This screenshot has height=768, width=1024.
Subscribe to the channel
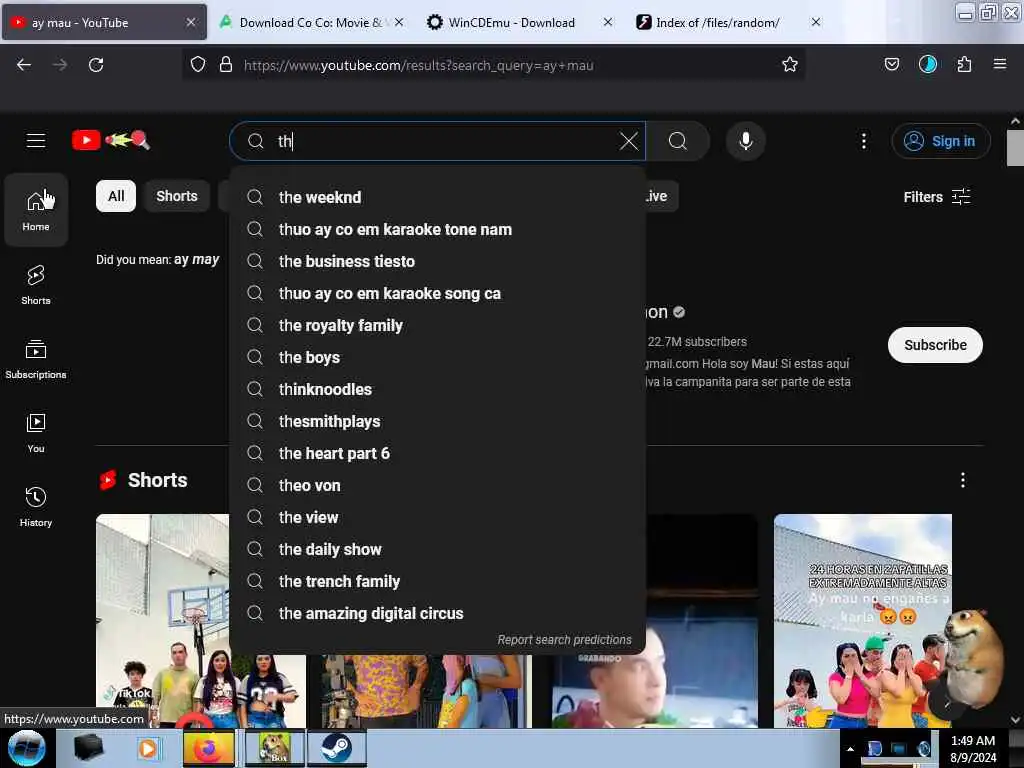click(x=935, y=345)
